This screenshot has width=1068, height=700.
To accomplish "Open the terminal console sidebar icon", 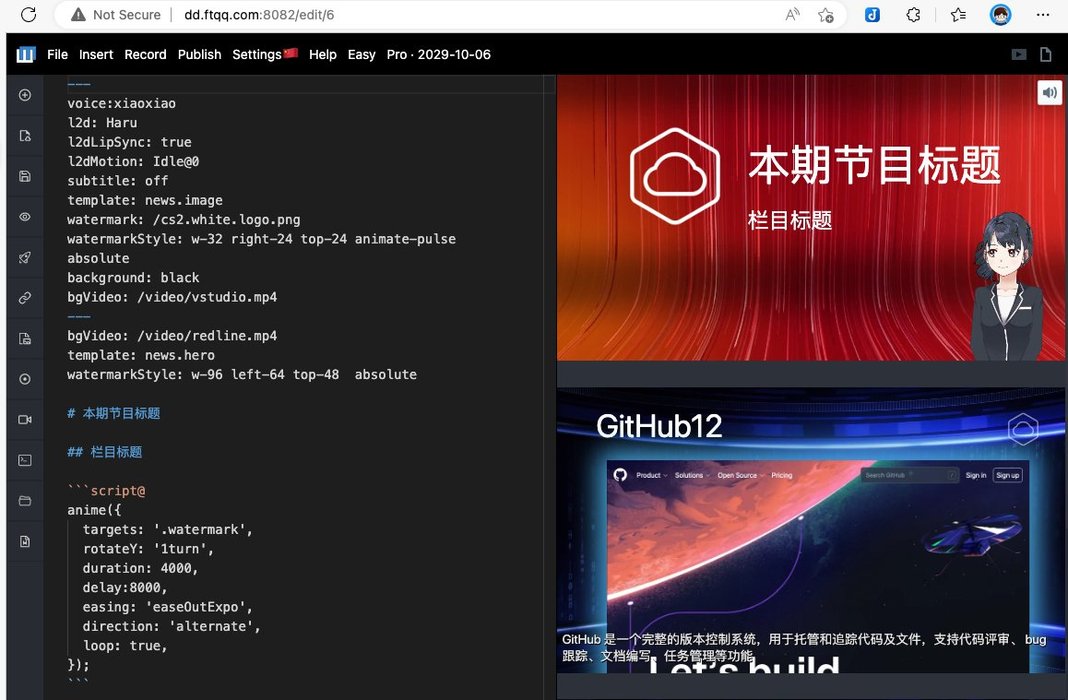I will coord(25,460).
